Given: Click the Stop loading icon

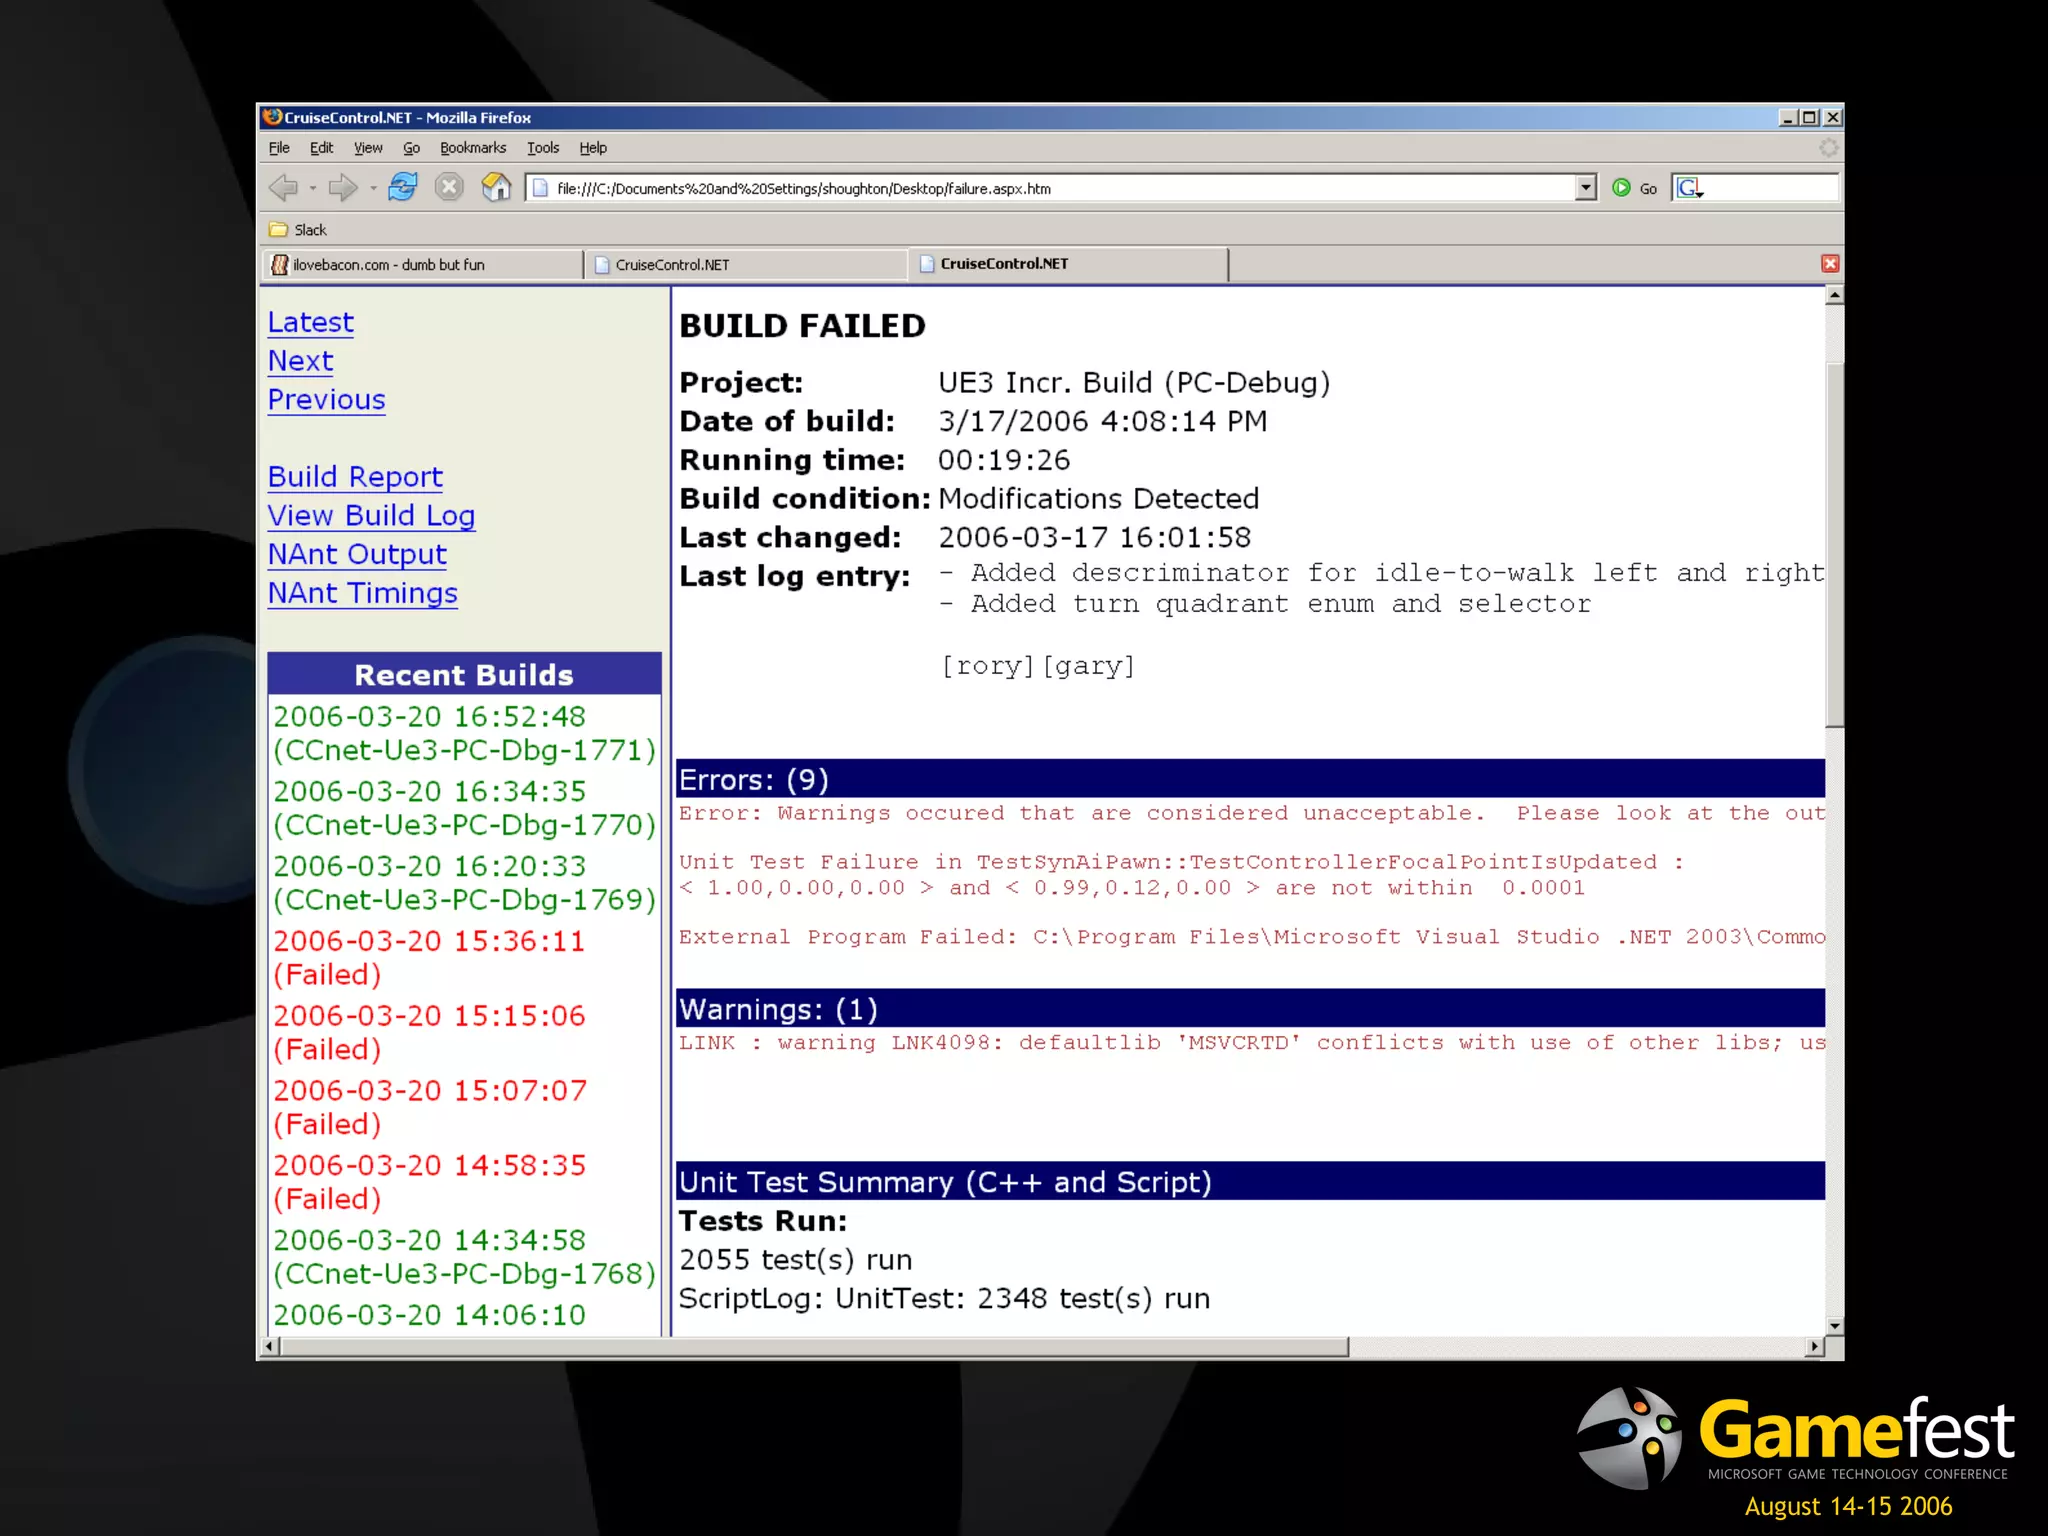Looking at the screenshot, I should coord(449,187).
